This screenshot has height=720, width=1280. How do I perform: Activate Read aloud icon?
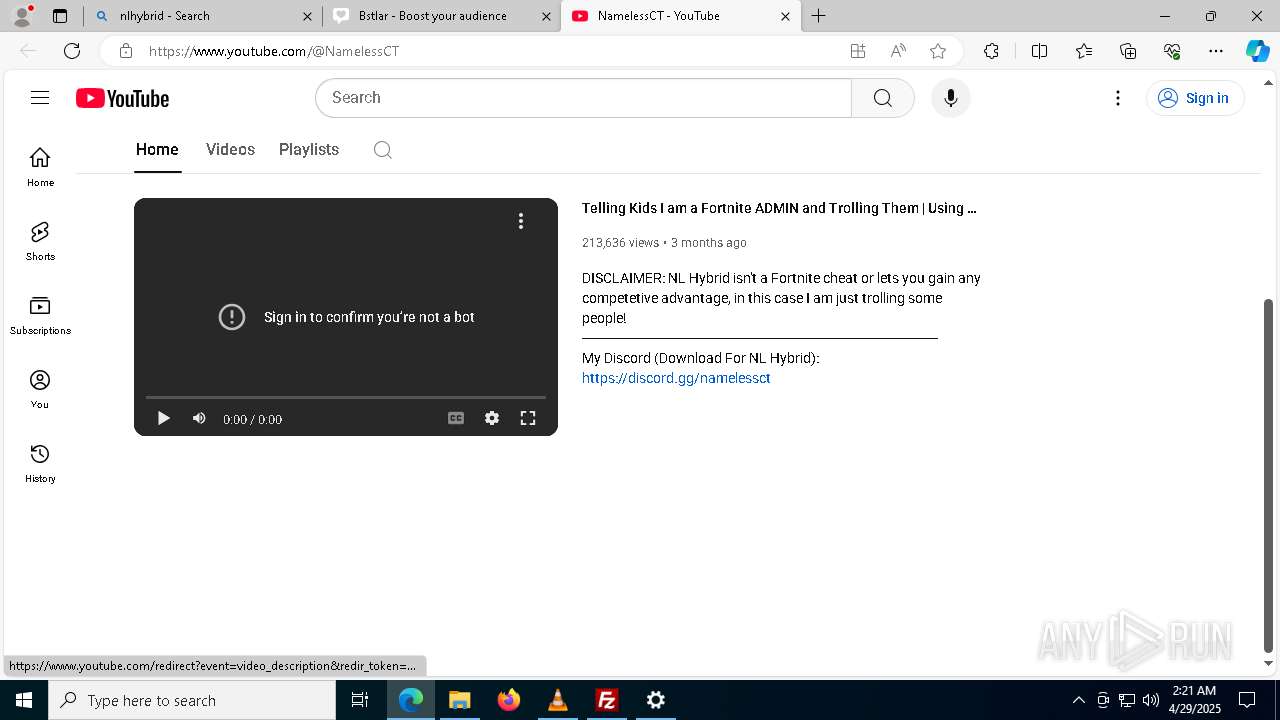click(x=898, y=51)
